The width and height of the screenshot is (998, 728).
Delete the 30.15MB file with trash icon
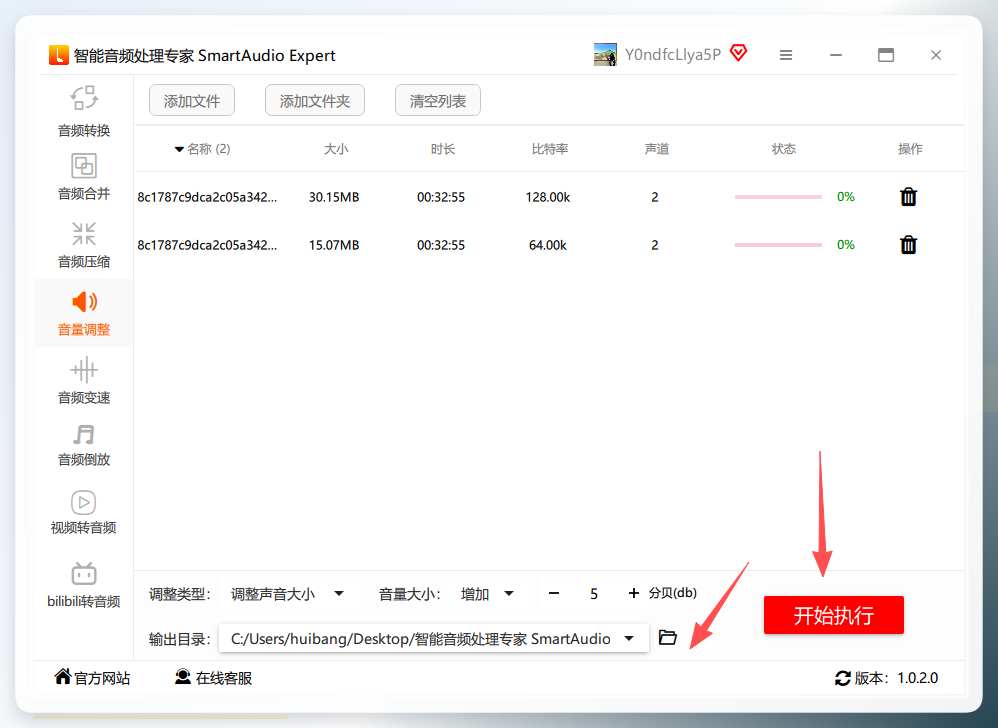tap(908, 197)
